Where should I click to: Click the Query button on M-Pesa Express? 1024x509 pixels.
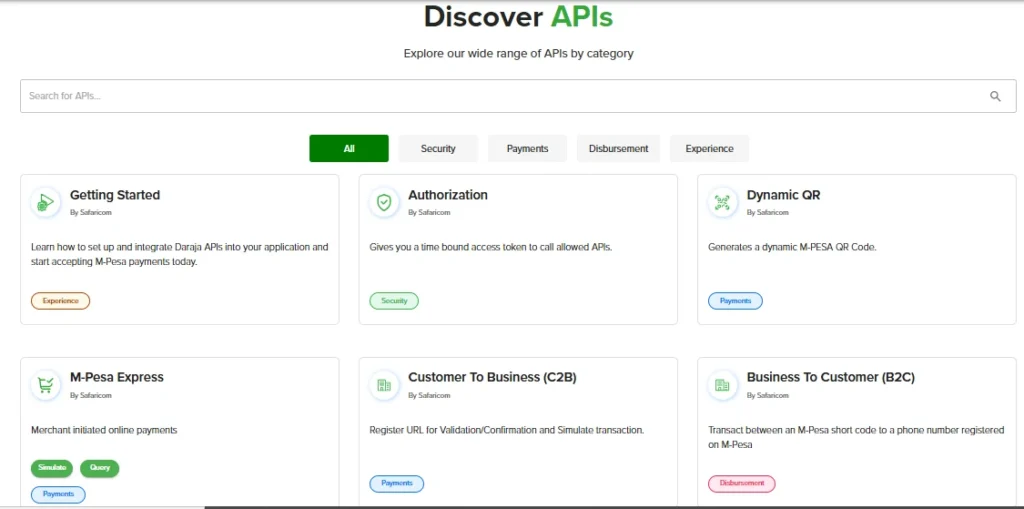click(x=100, y=468)
